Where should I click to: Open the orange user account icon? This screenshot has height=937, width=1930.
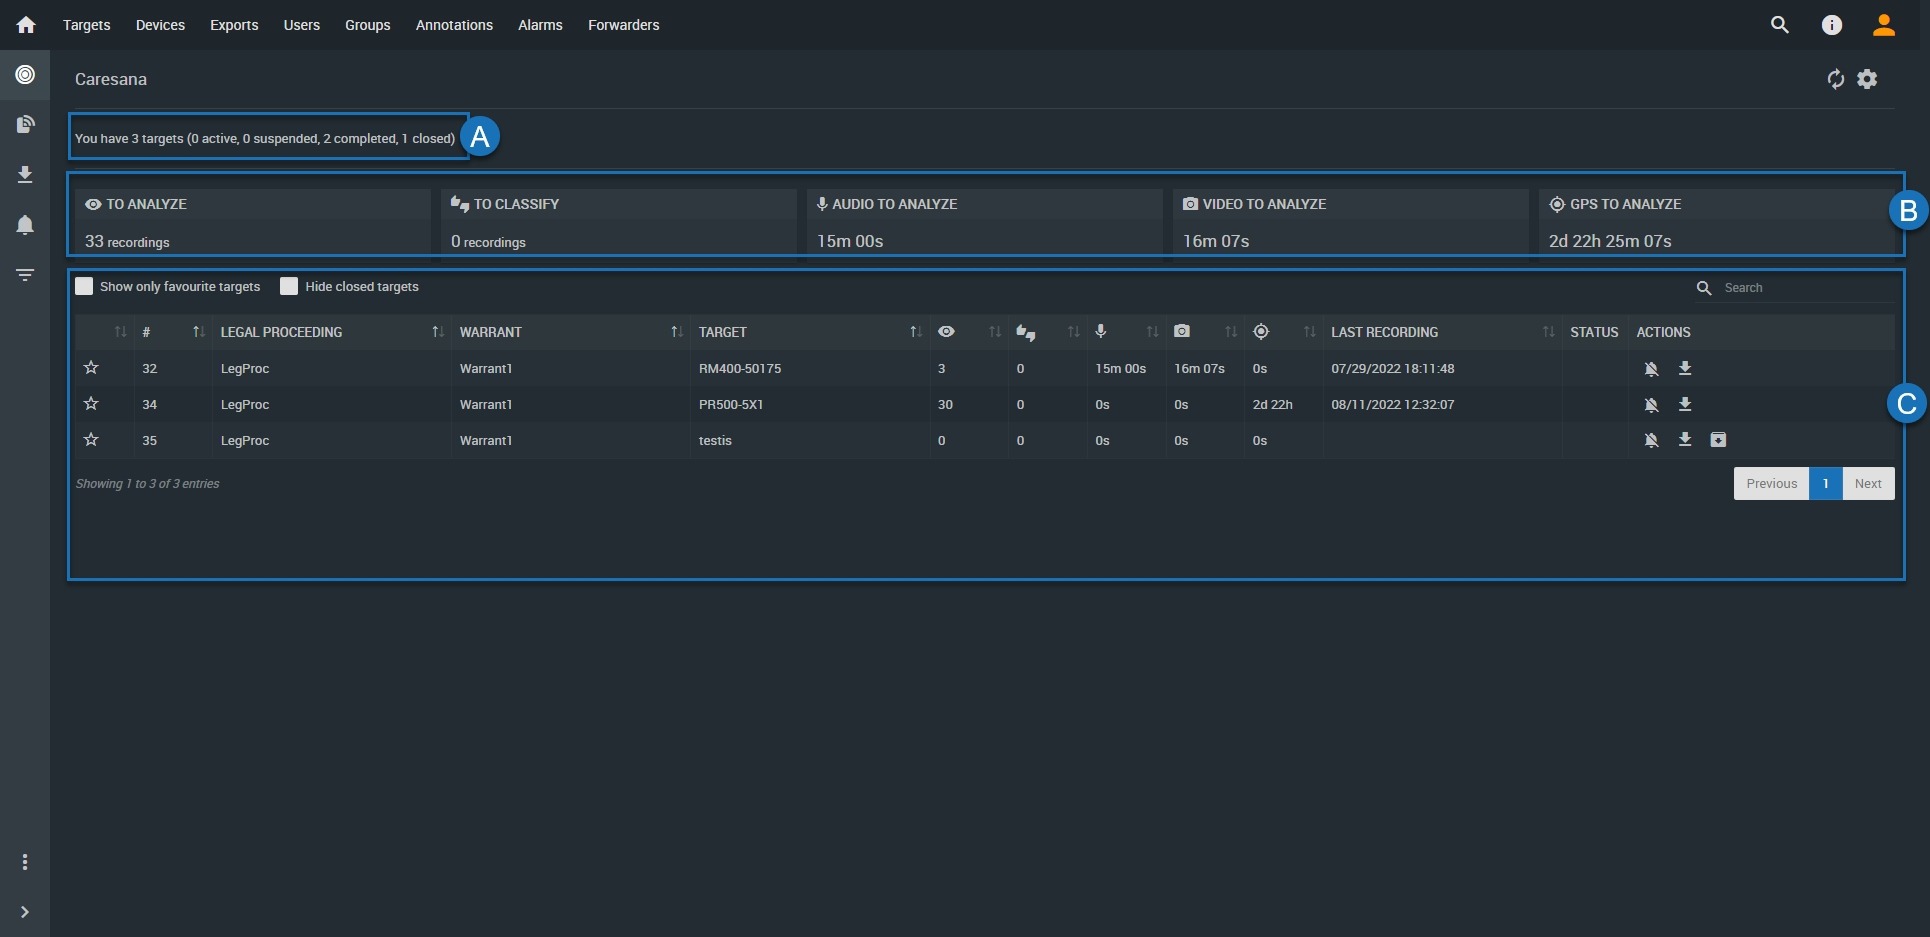(1883, 25)
